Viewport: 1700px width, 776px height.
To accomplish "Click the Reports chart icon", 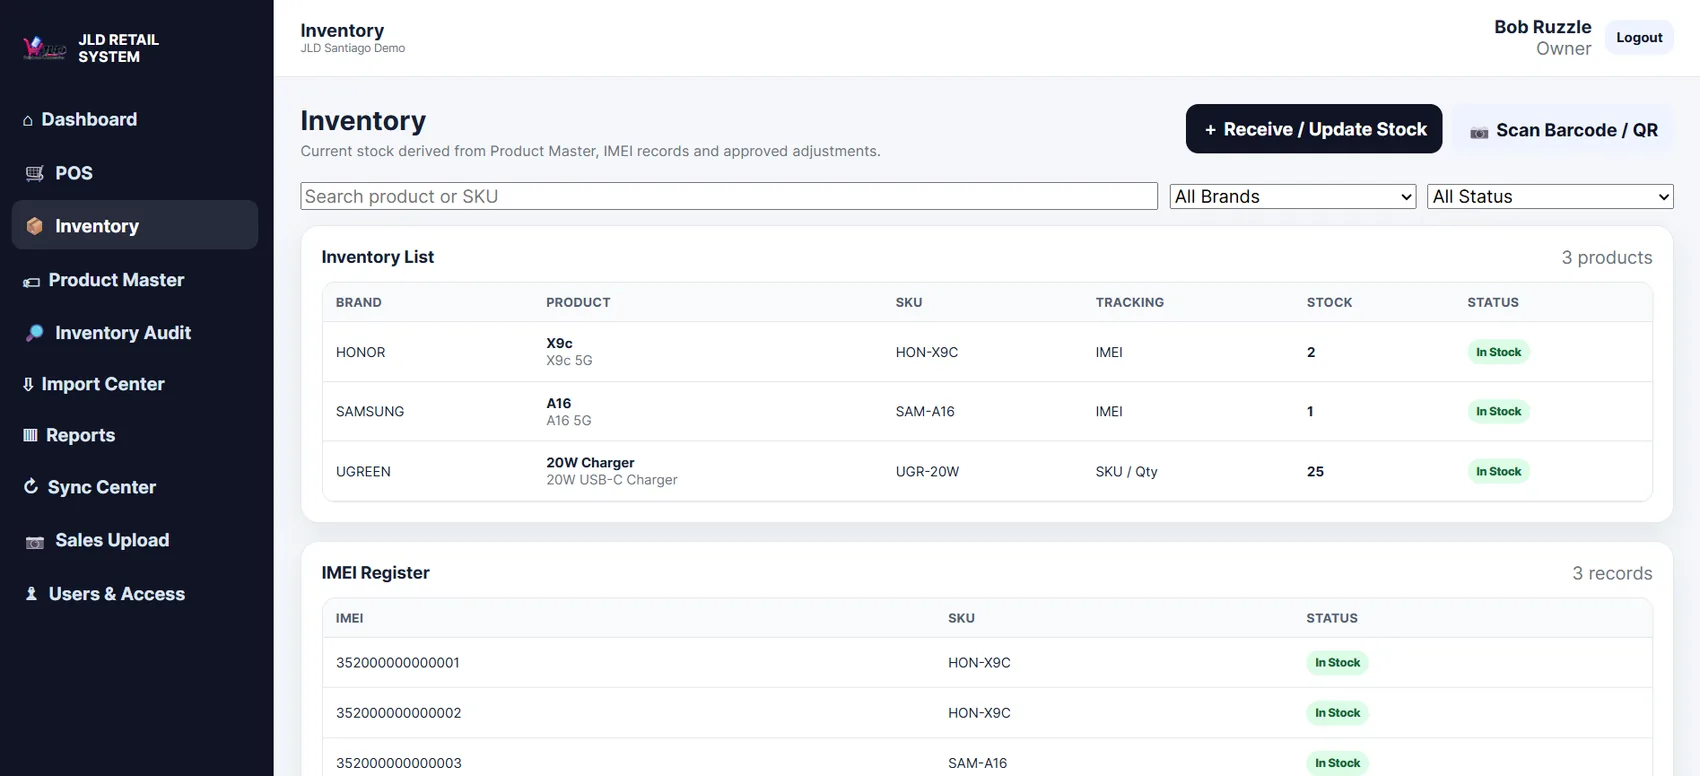I will point(30,435).
